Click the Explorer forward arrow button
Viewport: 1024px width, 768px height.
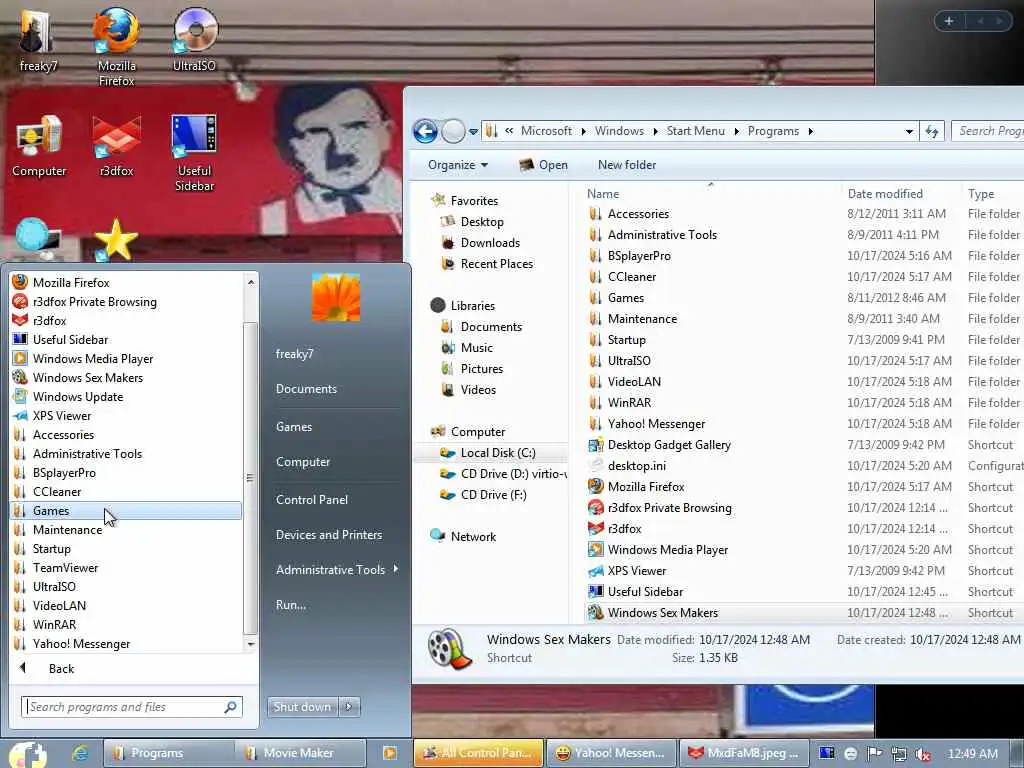point(453,131)
